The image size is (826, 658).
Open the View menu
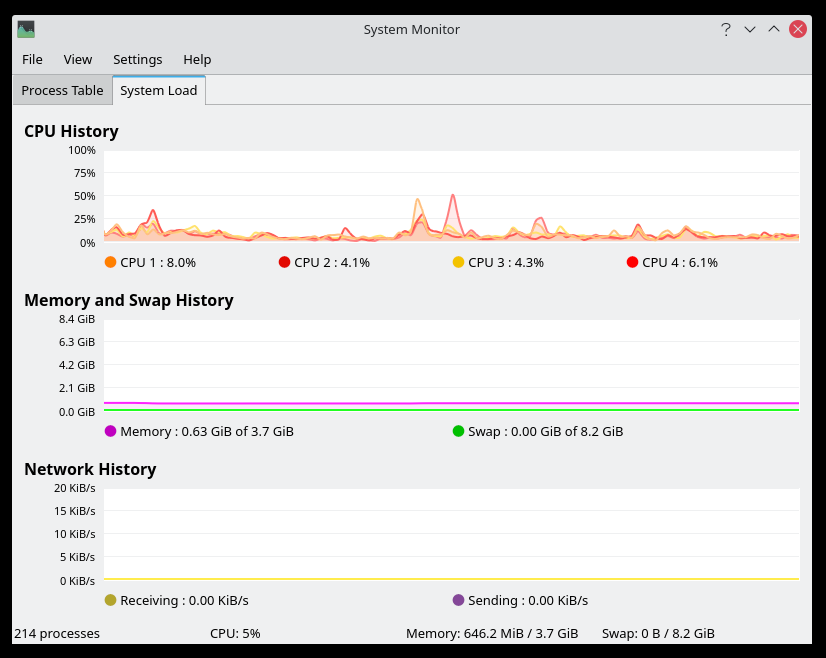tap(78, 59)
